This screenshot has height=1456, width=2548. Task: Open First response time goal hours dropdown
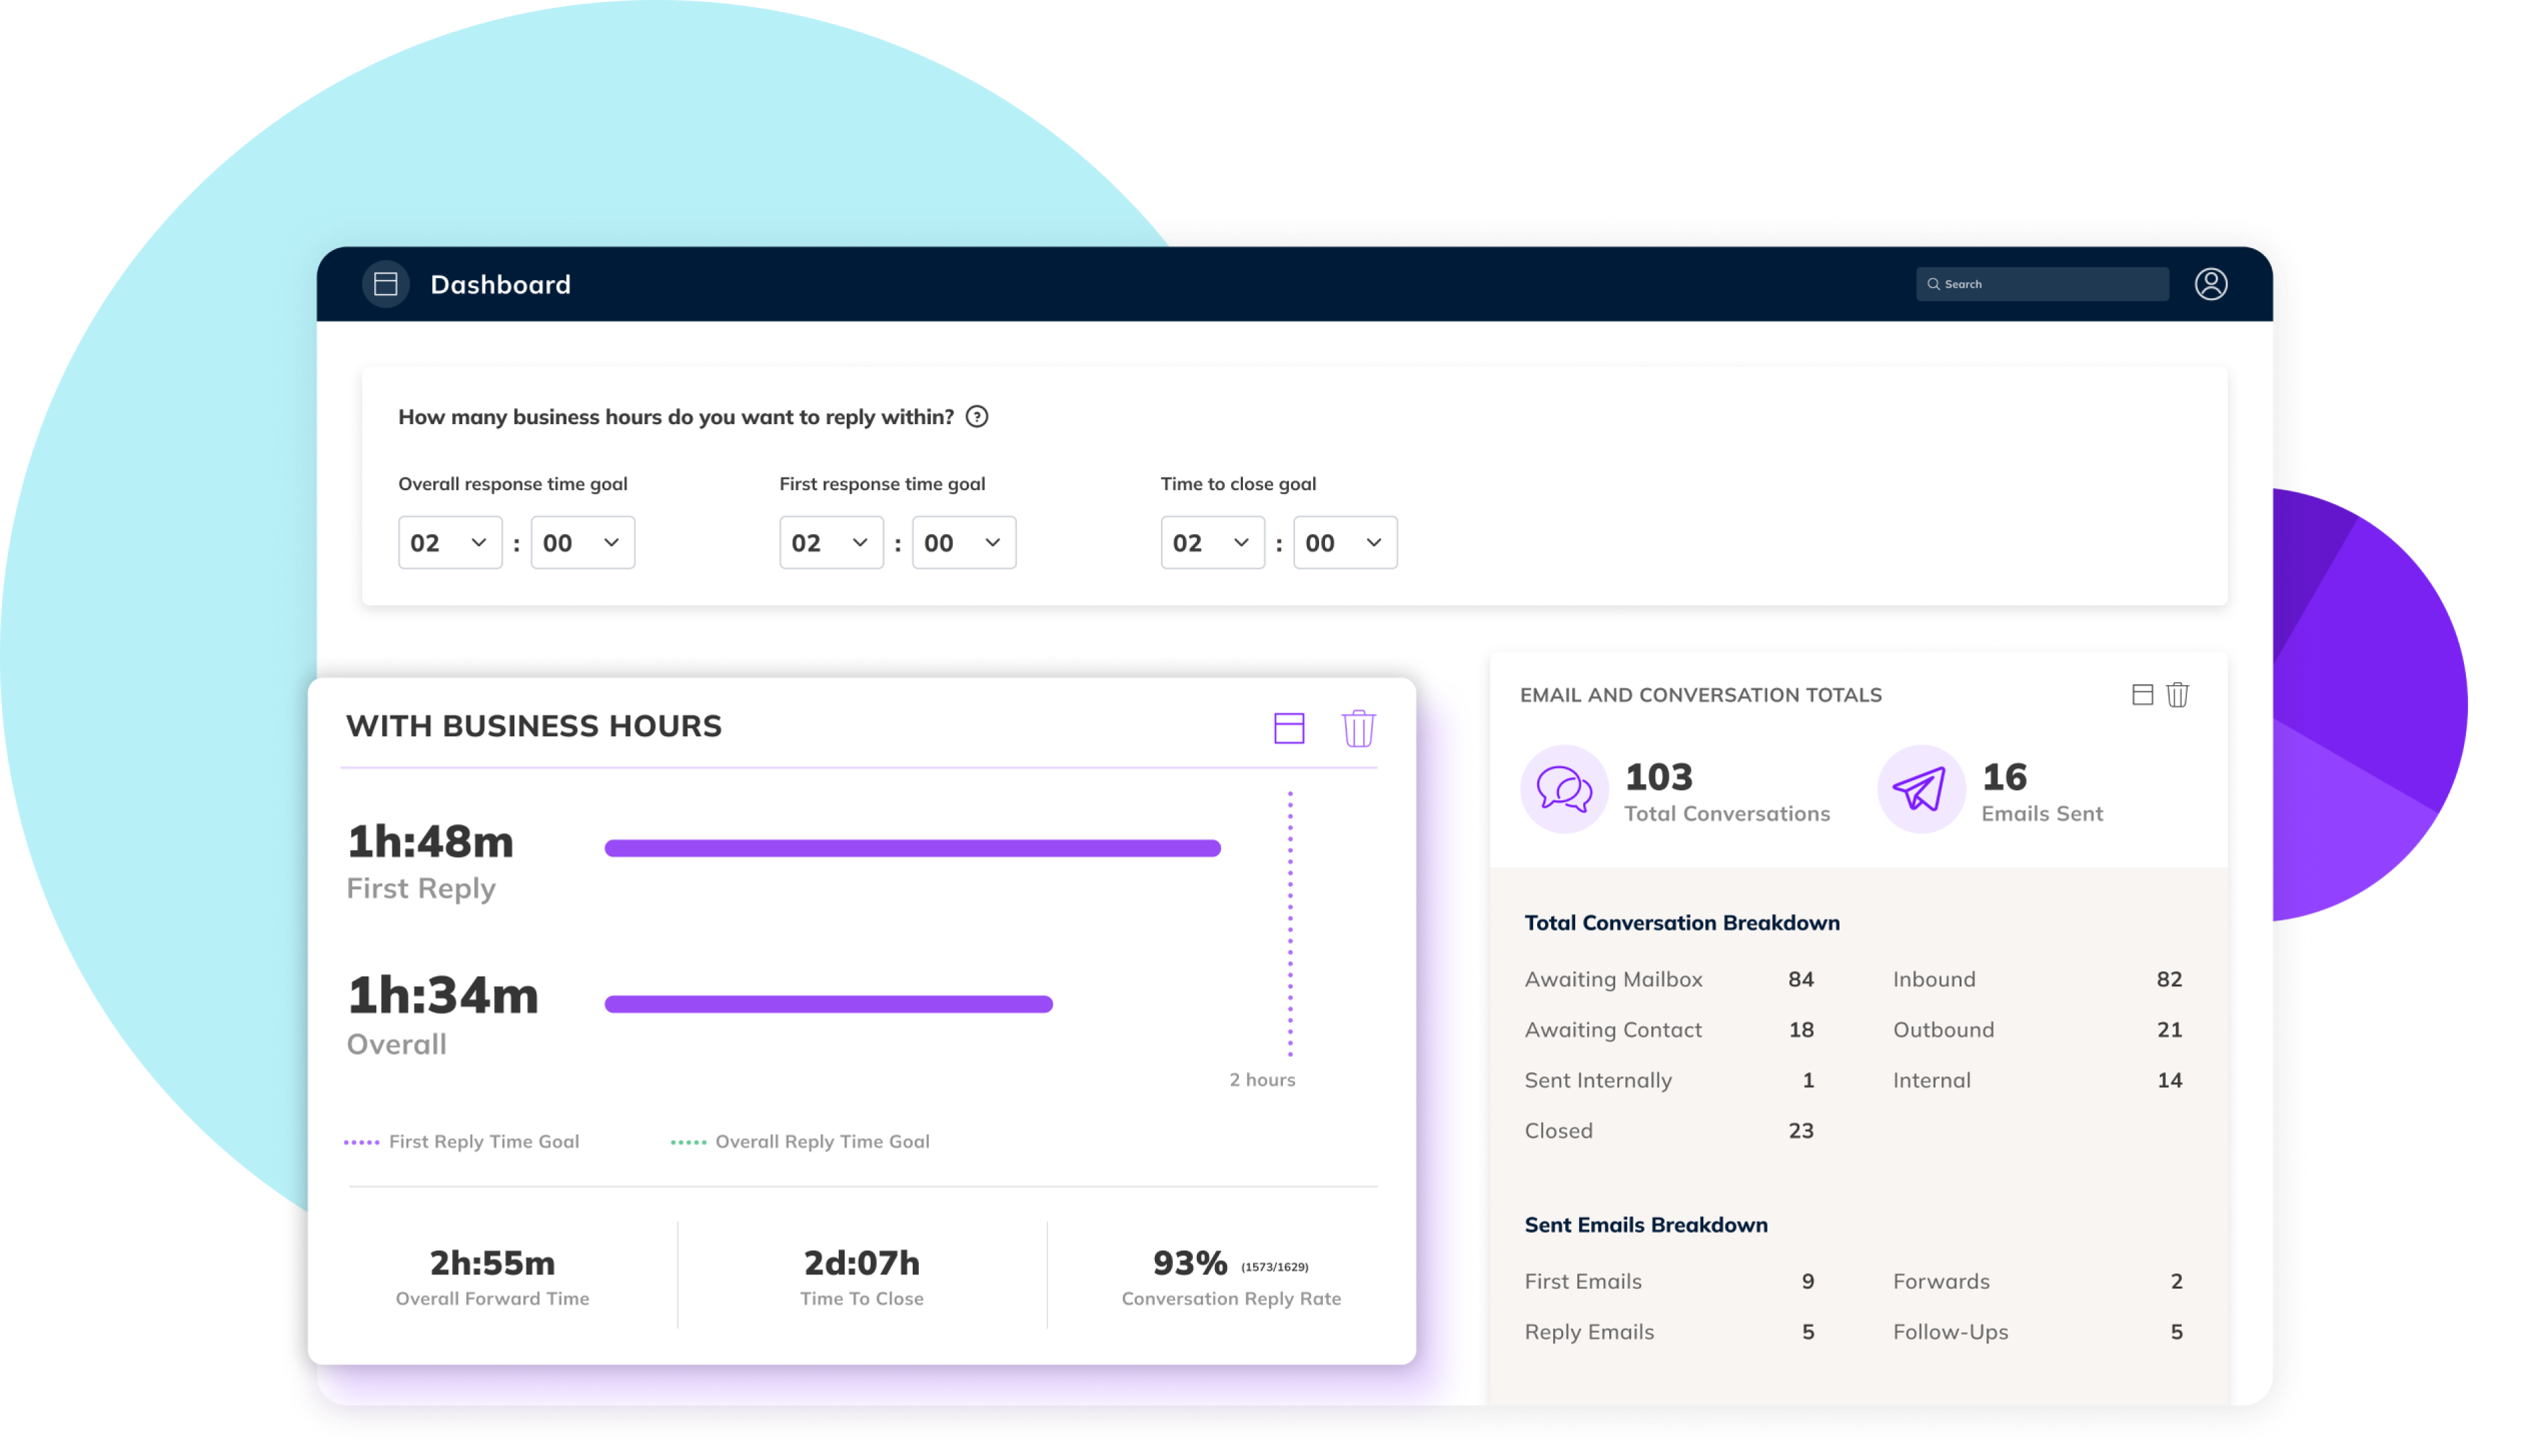pos(832,543)
